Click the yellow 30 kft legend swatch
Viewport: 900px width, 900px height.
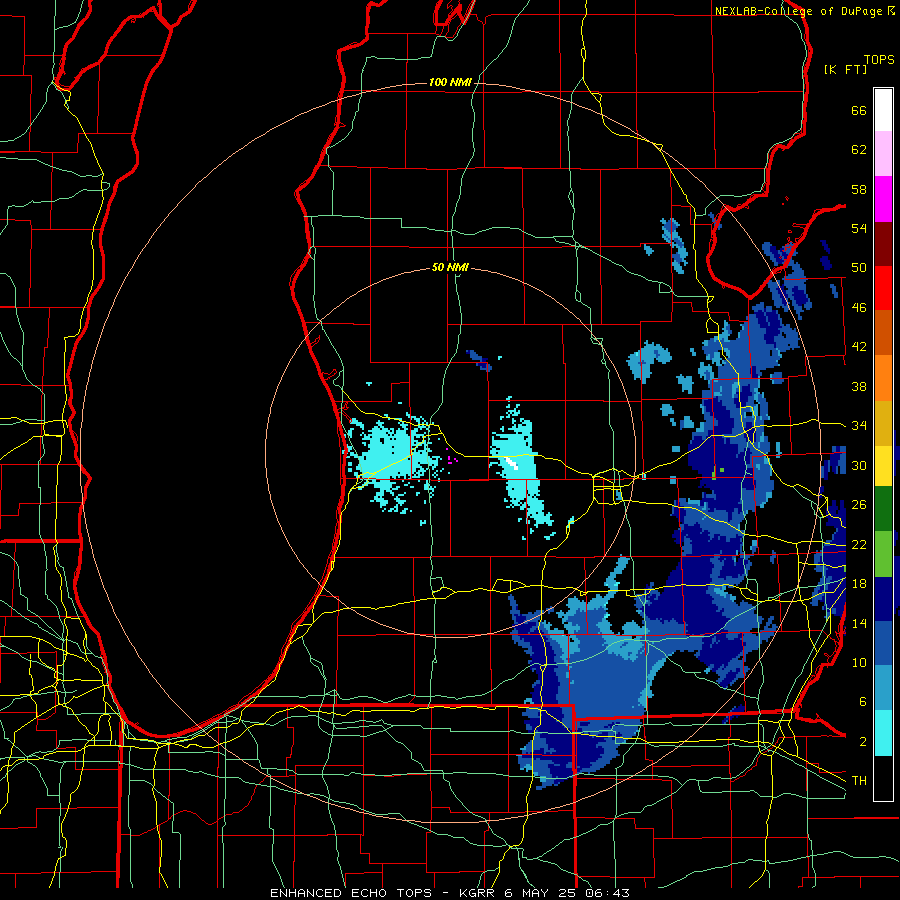(x=883, y=465)
